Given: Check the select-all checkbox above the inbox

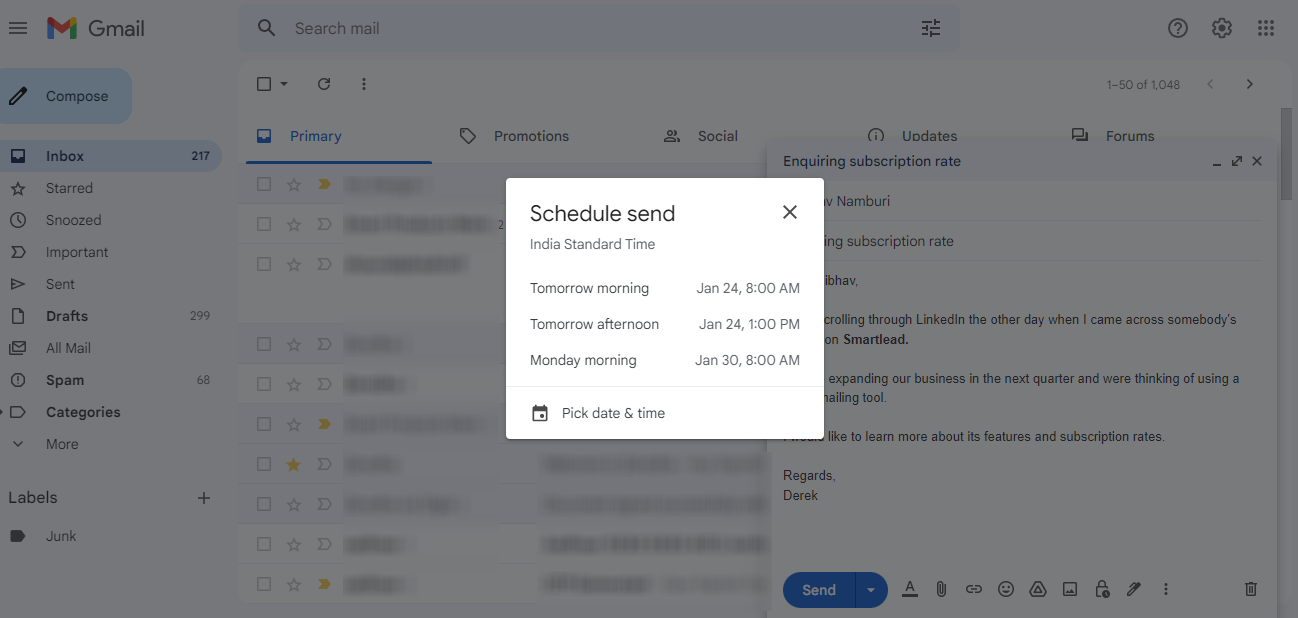Looking at the screenshot, I should point(263,84).
